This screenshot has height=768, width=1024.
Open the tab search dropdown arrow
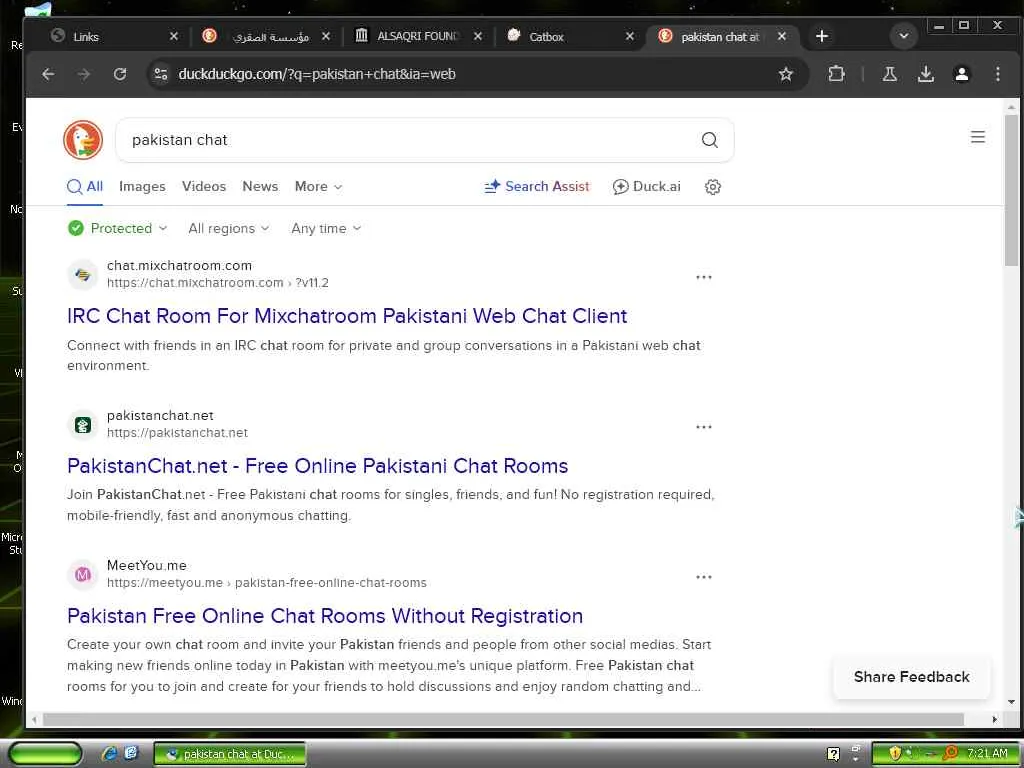click(903, 37)
